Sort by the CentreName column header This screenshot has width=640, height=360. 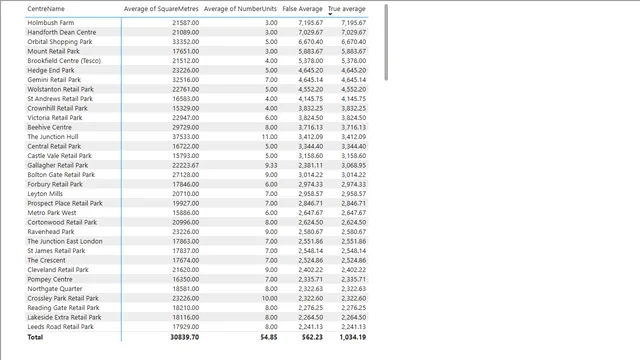pos(46,9)
